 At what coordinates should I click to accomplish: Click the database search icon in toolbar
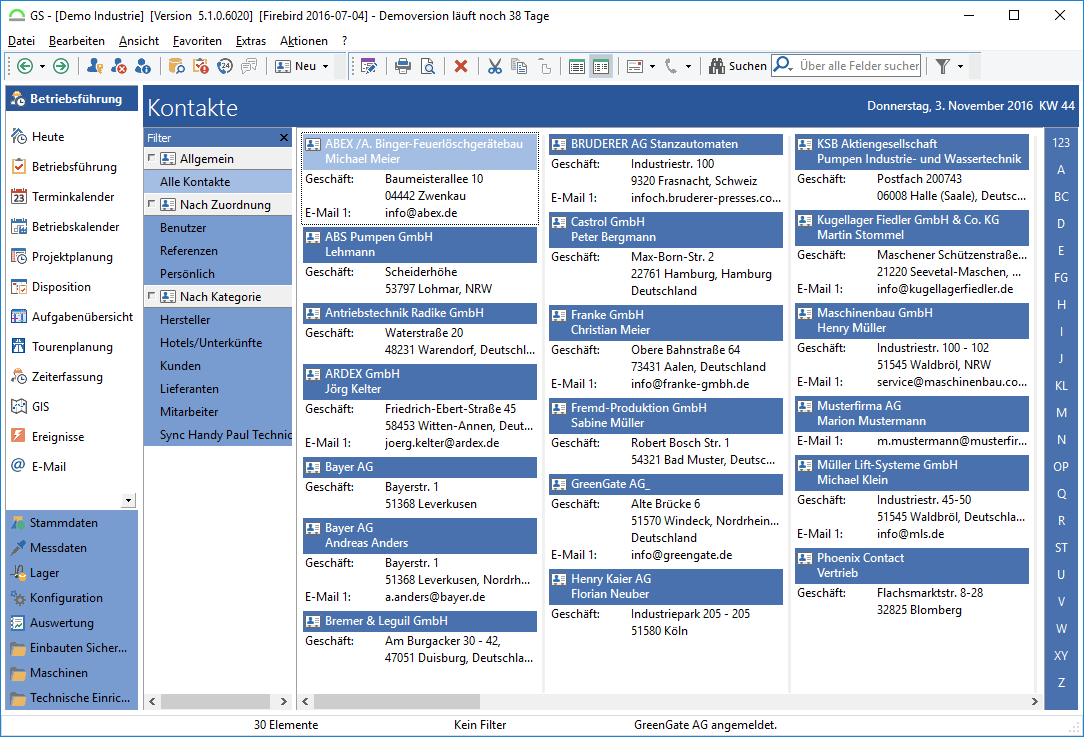pyautogui.click(x=177, y=66)
